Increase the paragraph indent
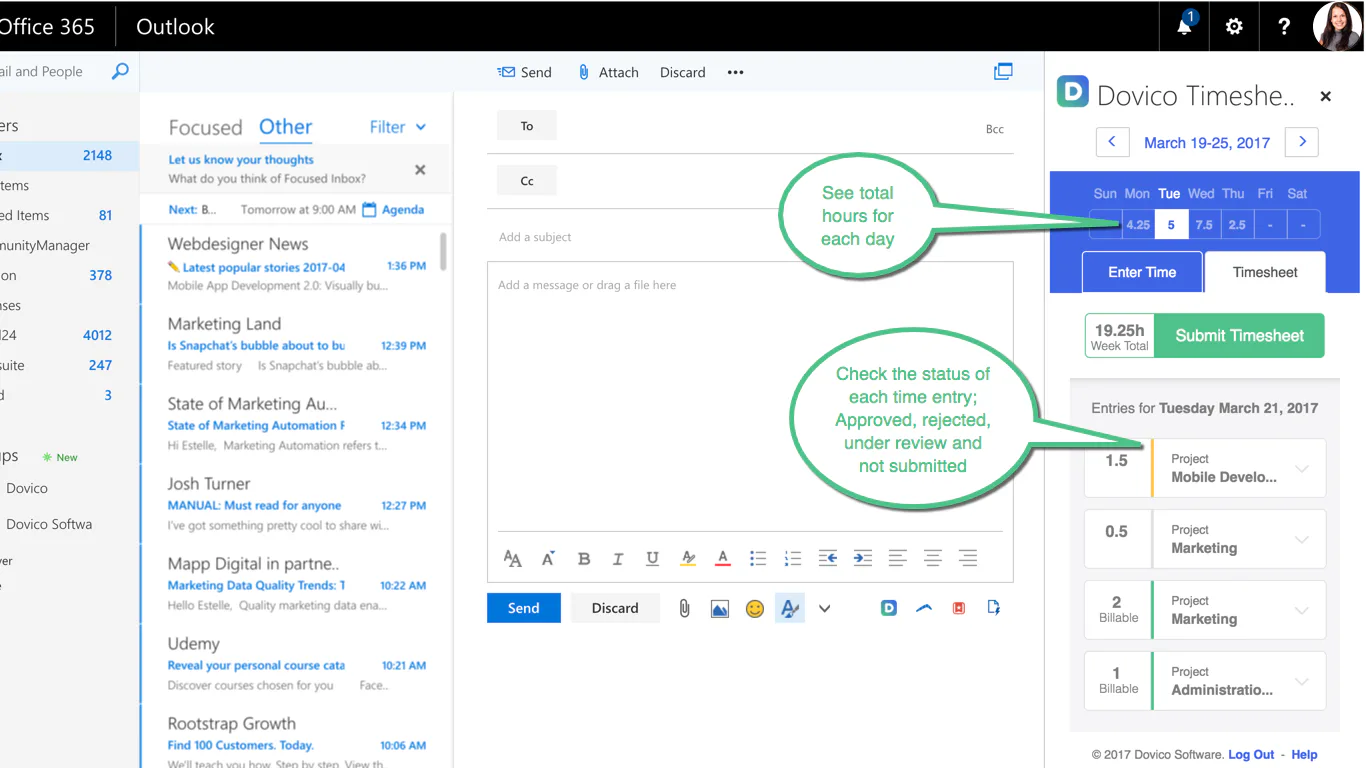1366x768 pixels. [x=863, y=558]
